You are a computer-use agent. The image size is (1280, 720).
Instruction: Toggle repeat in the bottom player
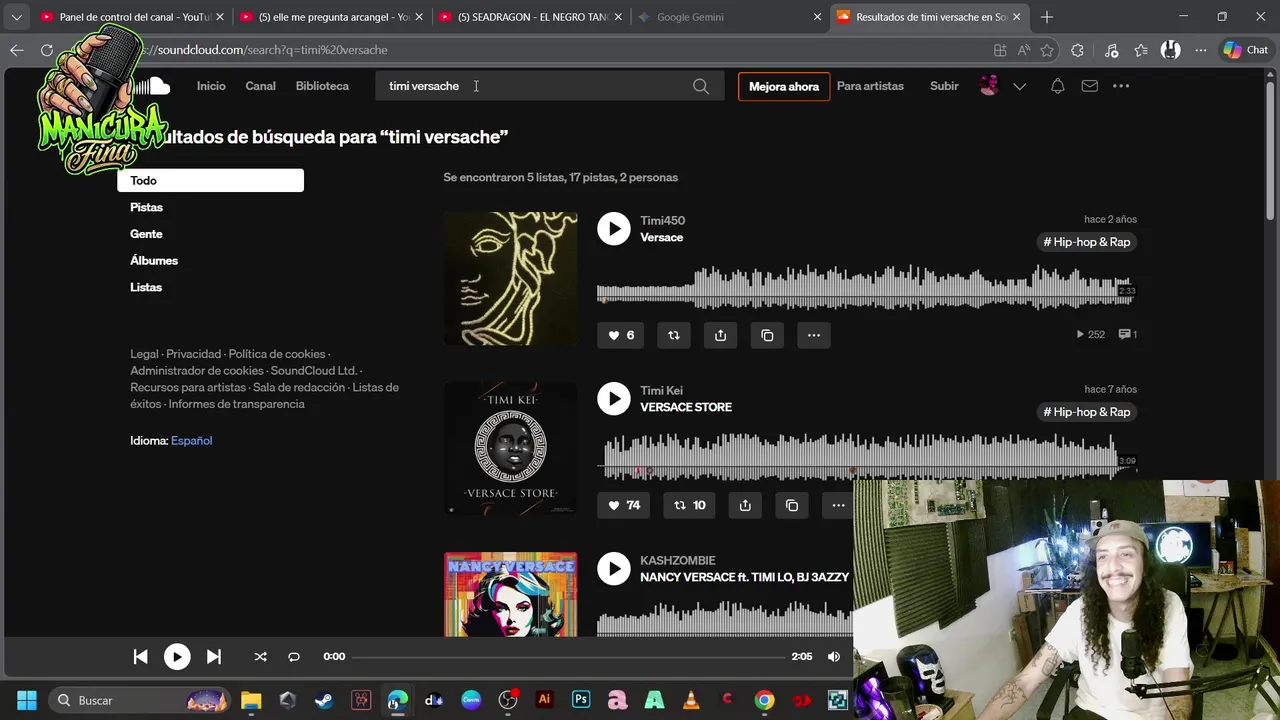point(294,657)
